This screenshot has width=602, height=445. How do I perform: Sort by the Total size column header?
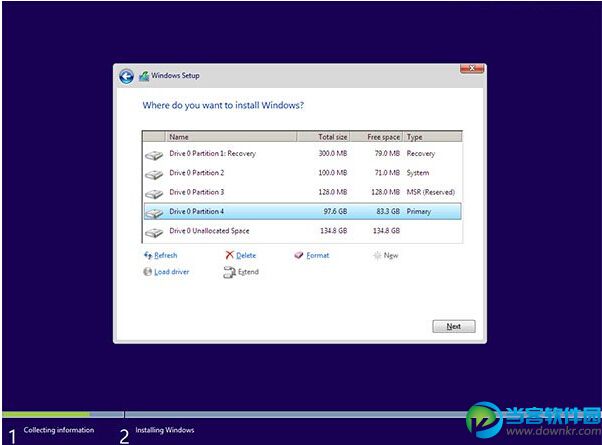pos(323,137)
